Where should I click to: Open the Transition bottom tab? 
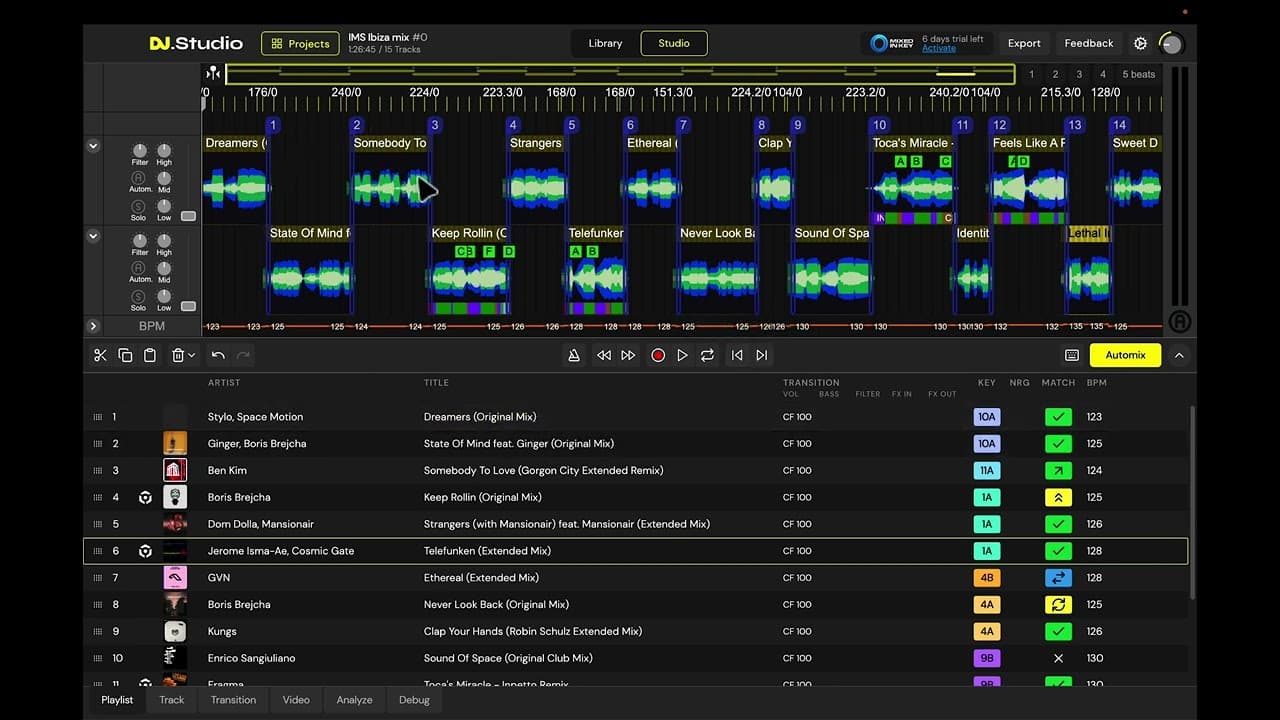233,700
